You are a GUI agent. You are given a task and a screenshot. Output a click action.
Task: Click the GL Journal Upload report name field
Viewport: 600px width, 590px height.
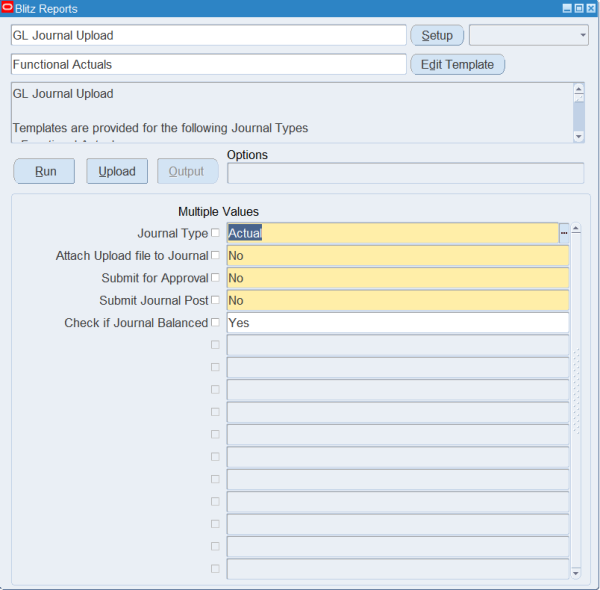tap(209, 35)
